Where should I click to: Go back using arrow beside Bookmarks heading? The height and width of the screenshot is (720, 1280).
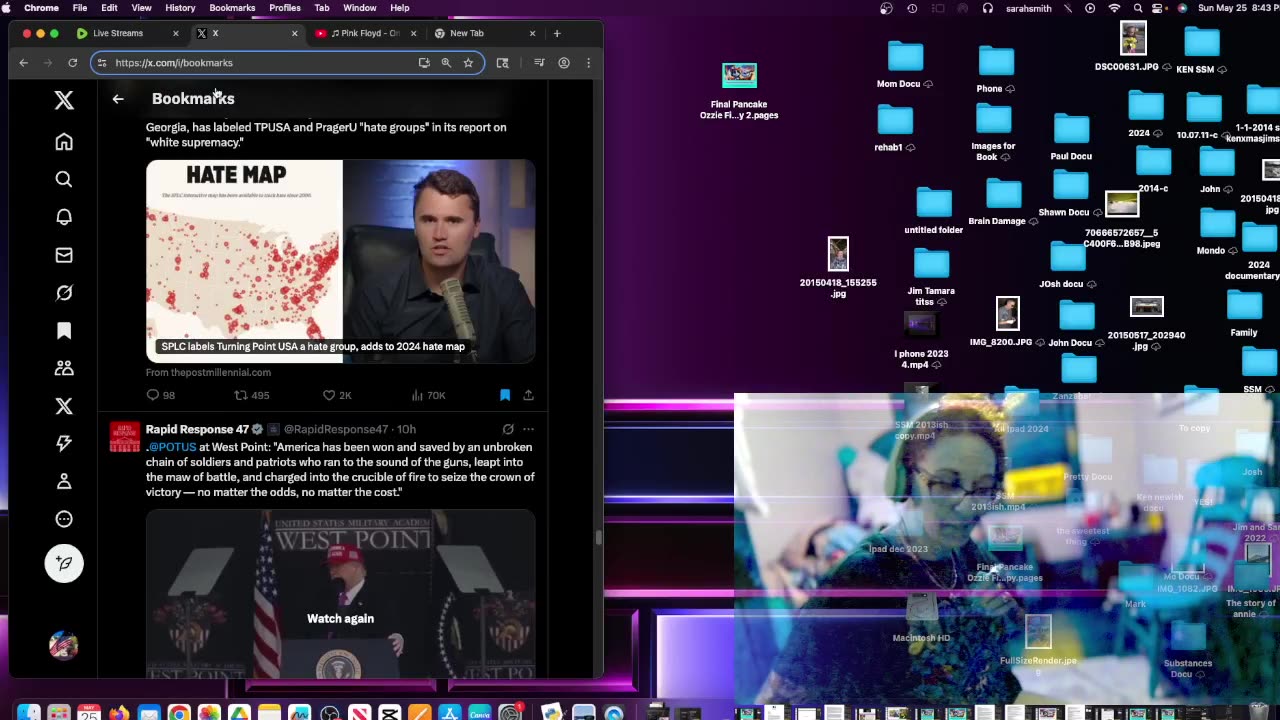coord(118,99)
